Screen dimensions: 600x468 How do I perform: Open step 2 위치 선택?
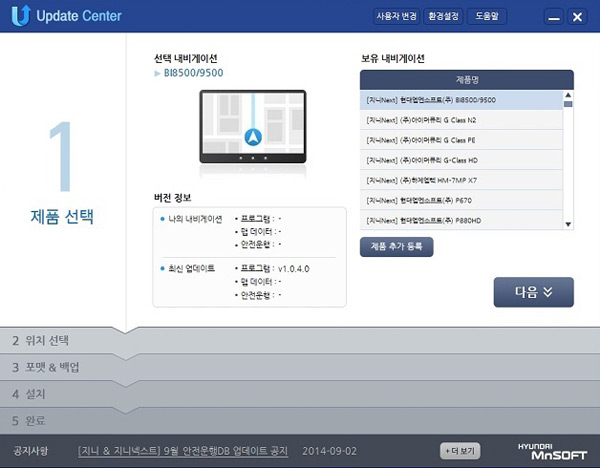click(x=300, y=340)
